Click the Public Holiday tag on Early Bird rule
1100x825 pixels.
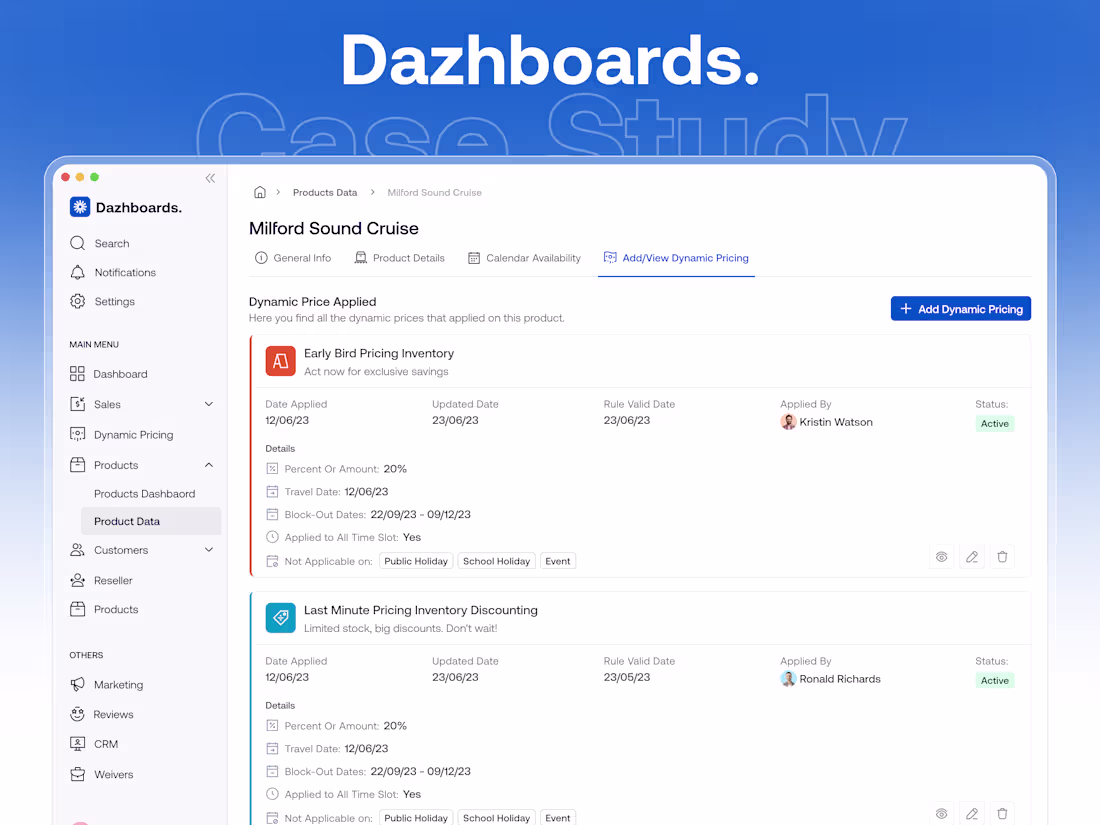point(416,561)
